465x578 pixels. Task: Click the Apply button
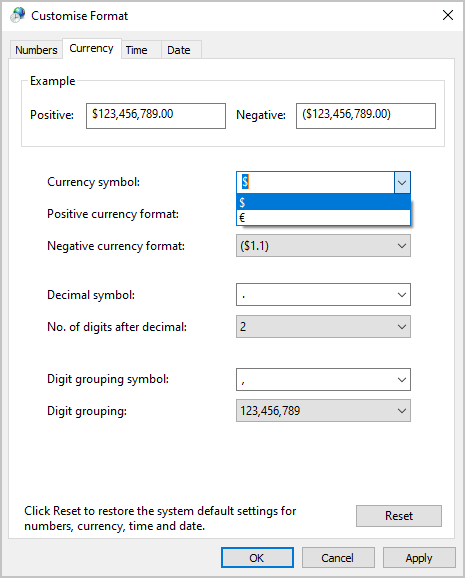(419, 558)
